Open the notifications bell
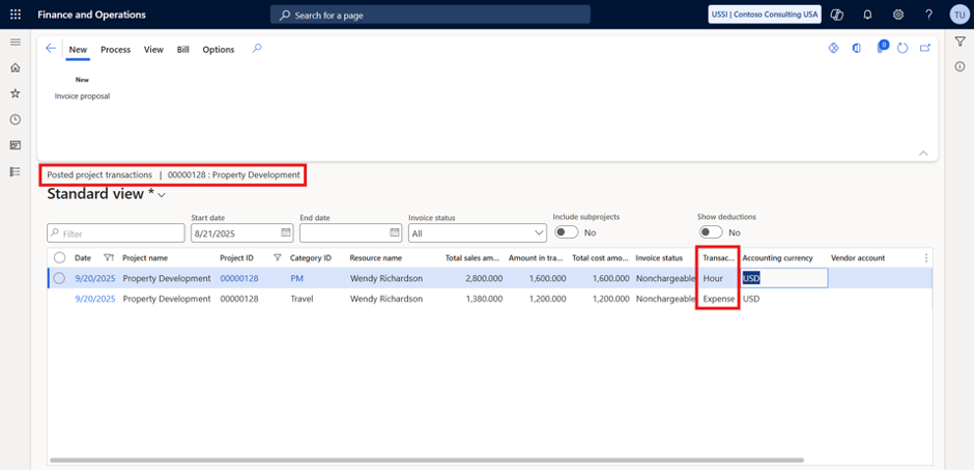 tap(867, 14)
